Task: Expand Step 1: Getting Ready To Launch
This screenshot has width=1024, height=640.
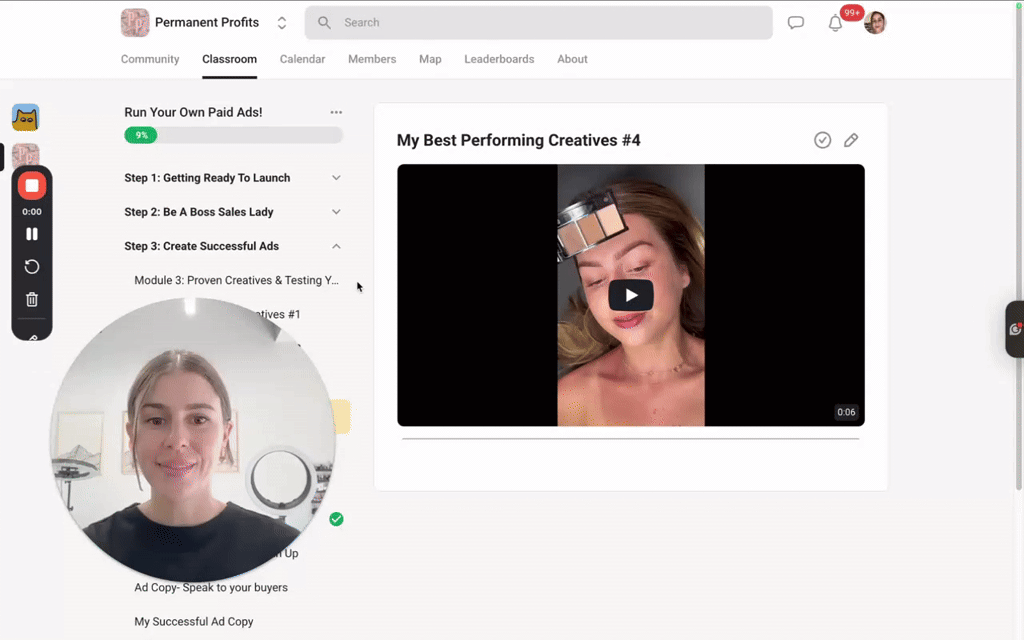Action: (336, 177)
